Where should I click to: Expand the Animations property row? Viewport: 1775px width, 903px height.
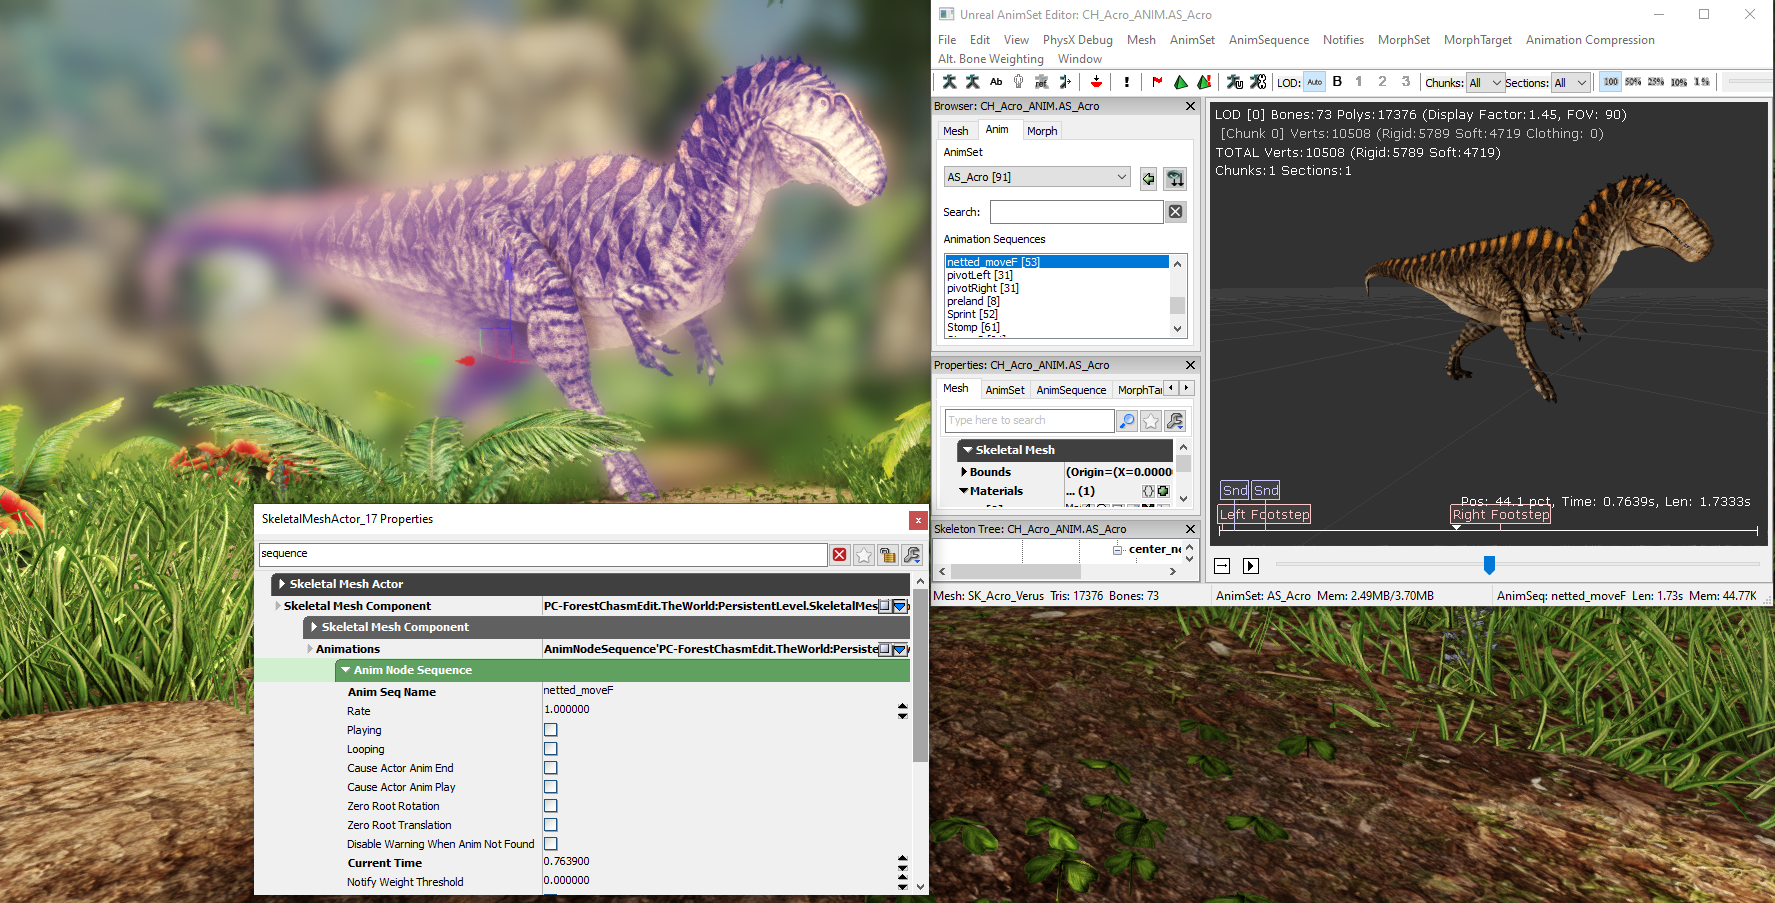click(x=309, y=649)
